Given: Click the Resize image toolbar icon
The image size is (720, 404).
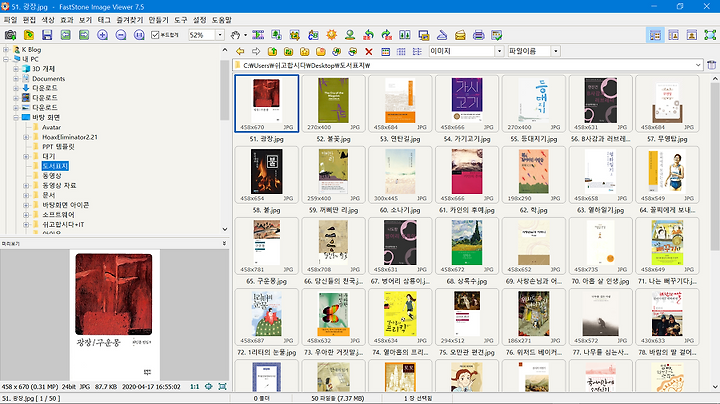Looking at the screenshot, I should point(276,35).
